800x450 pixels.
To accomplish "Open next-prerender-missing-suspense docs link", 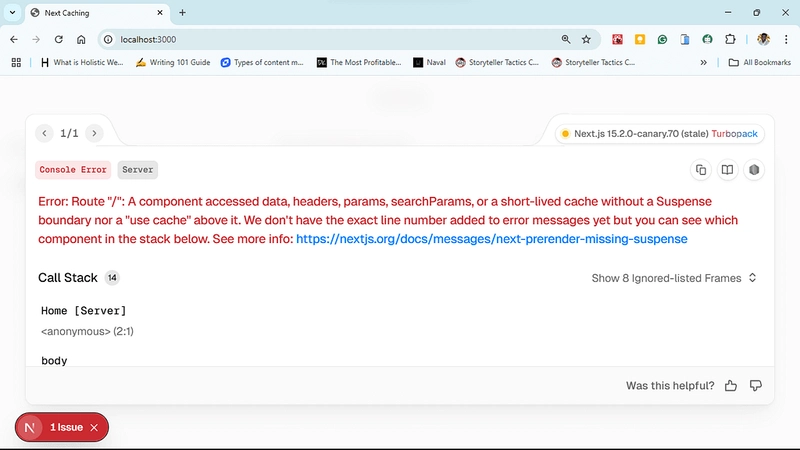I will [x=492, y=239].
